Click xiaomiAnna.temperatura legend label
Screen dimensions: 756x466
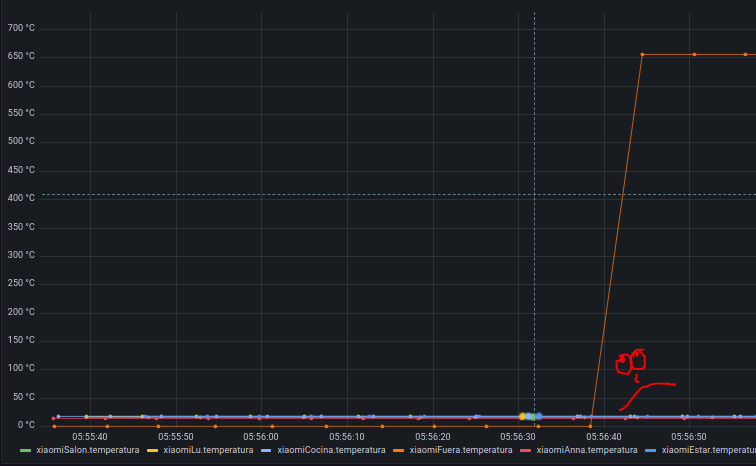(587, 450)
